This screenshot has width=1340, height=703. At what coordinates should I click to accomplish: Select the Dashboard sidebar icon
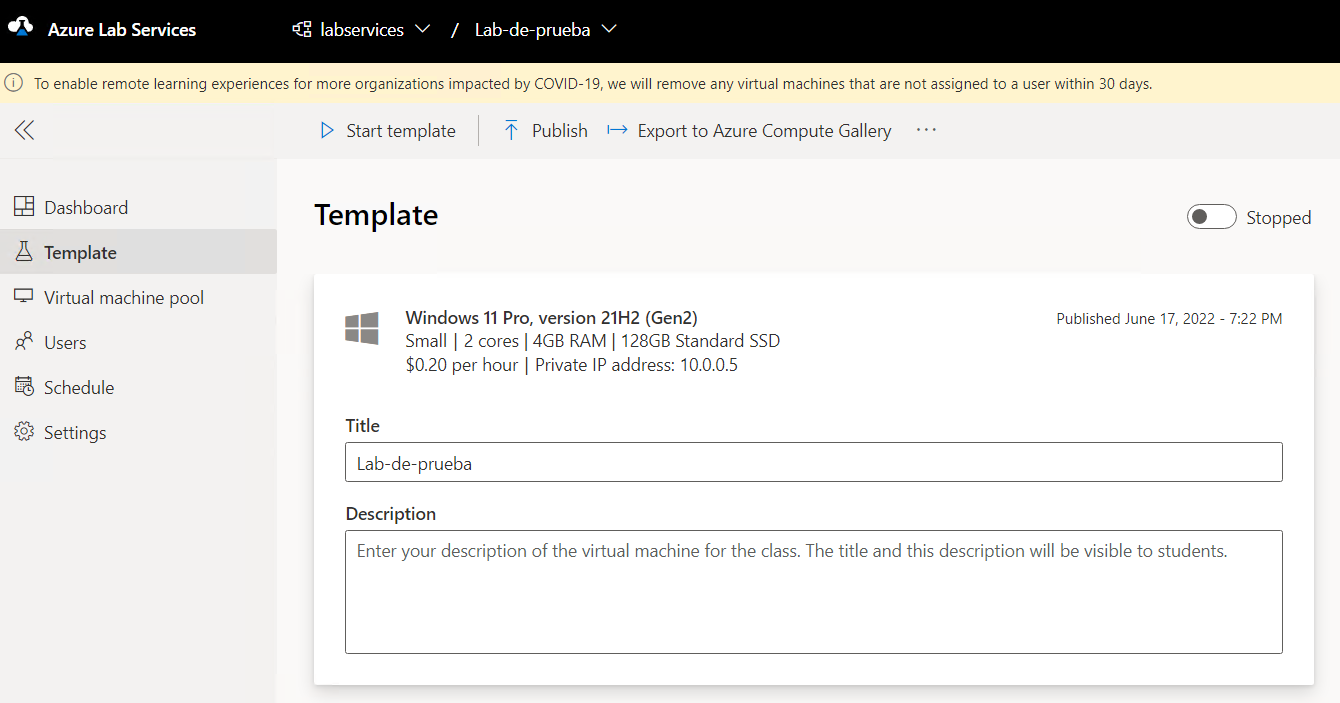click(x=24, y=206)
